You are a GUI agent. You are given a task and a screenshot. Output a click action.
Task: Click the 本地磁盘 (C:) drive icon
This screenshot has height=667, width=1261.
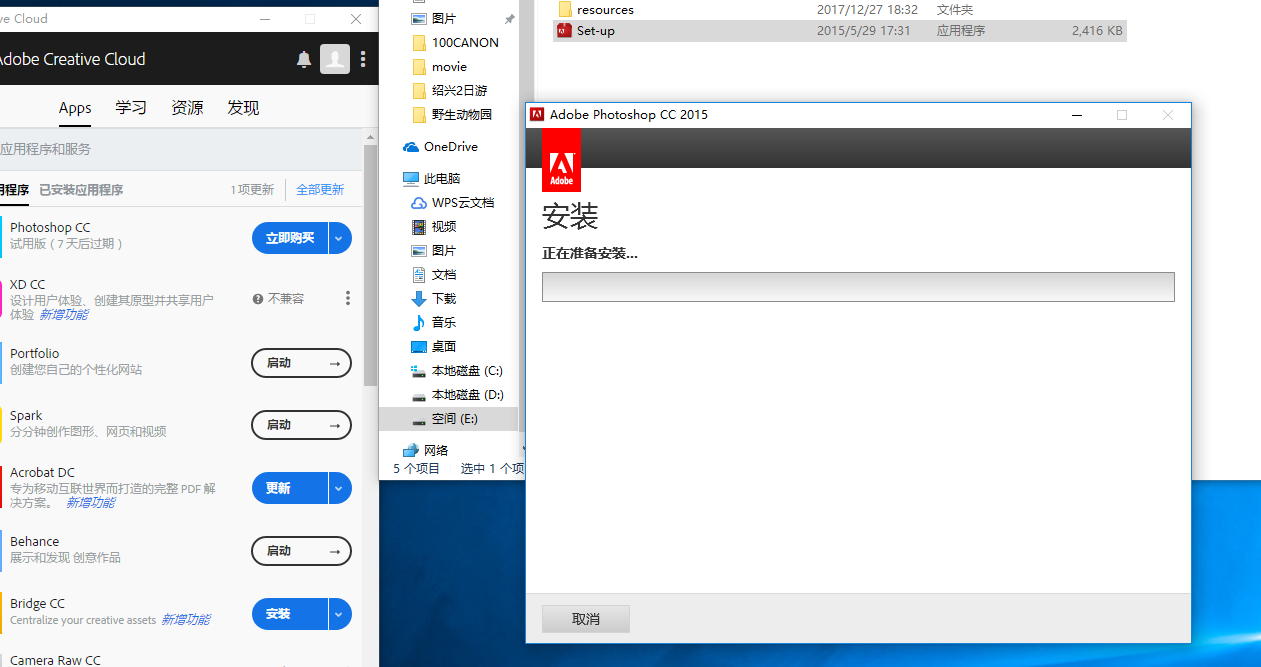coord(419,371)
